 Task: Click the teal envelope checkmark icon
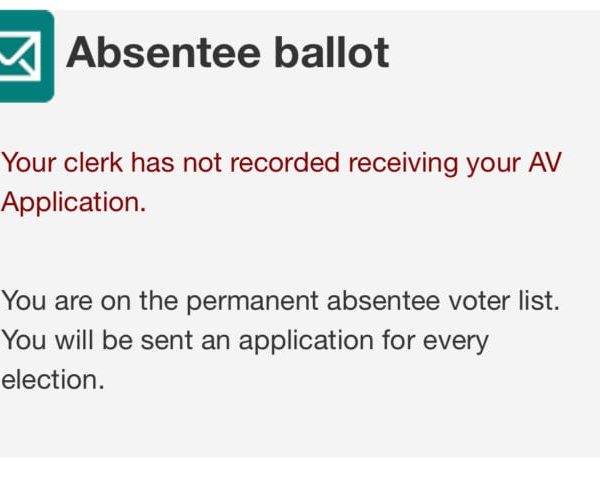click(24, 55)
